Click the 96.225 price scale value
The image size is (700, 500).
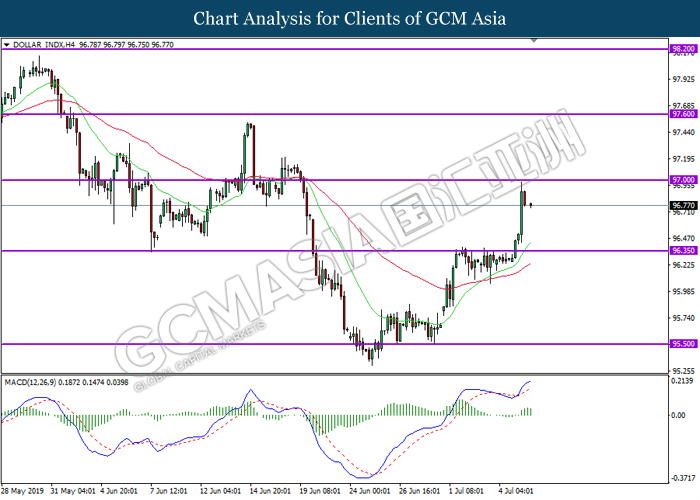pos(684,265)
